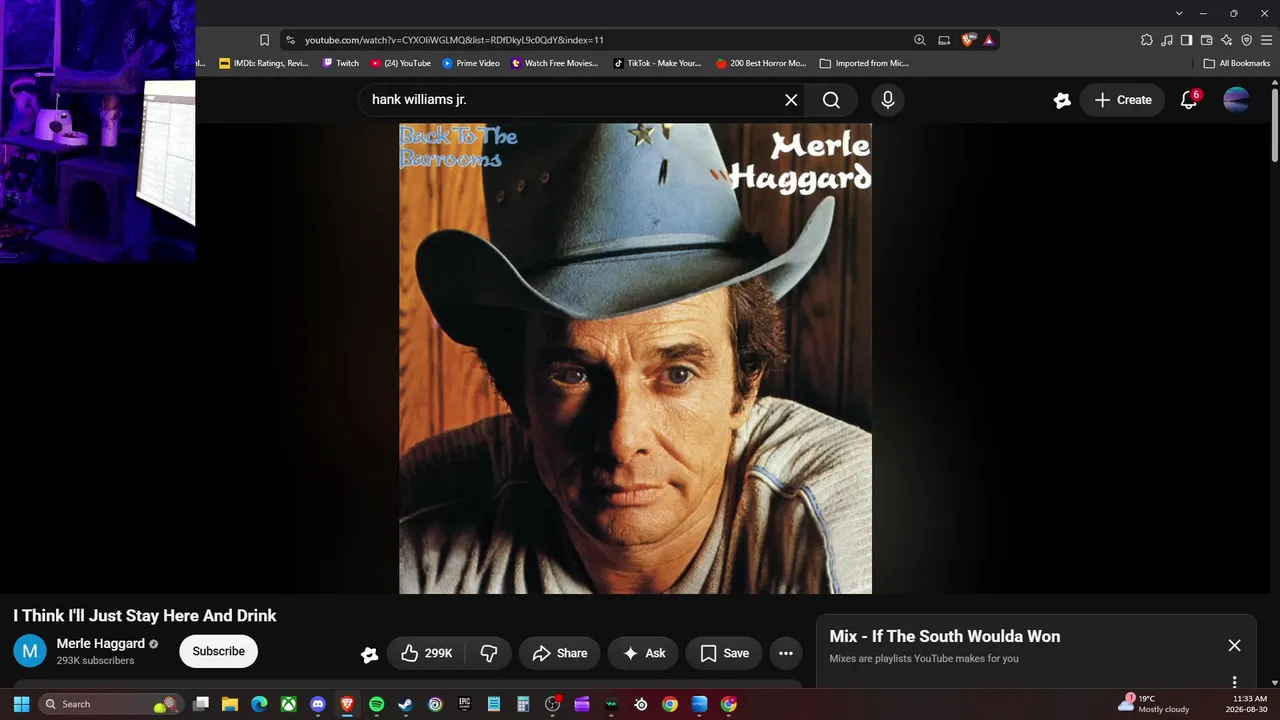Open the more actions menu for video

pos(786,653)
